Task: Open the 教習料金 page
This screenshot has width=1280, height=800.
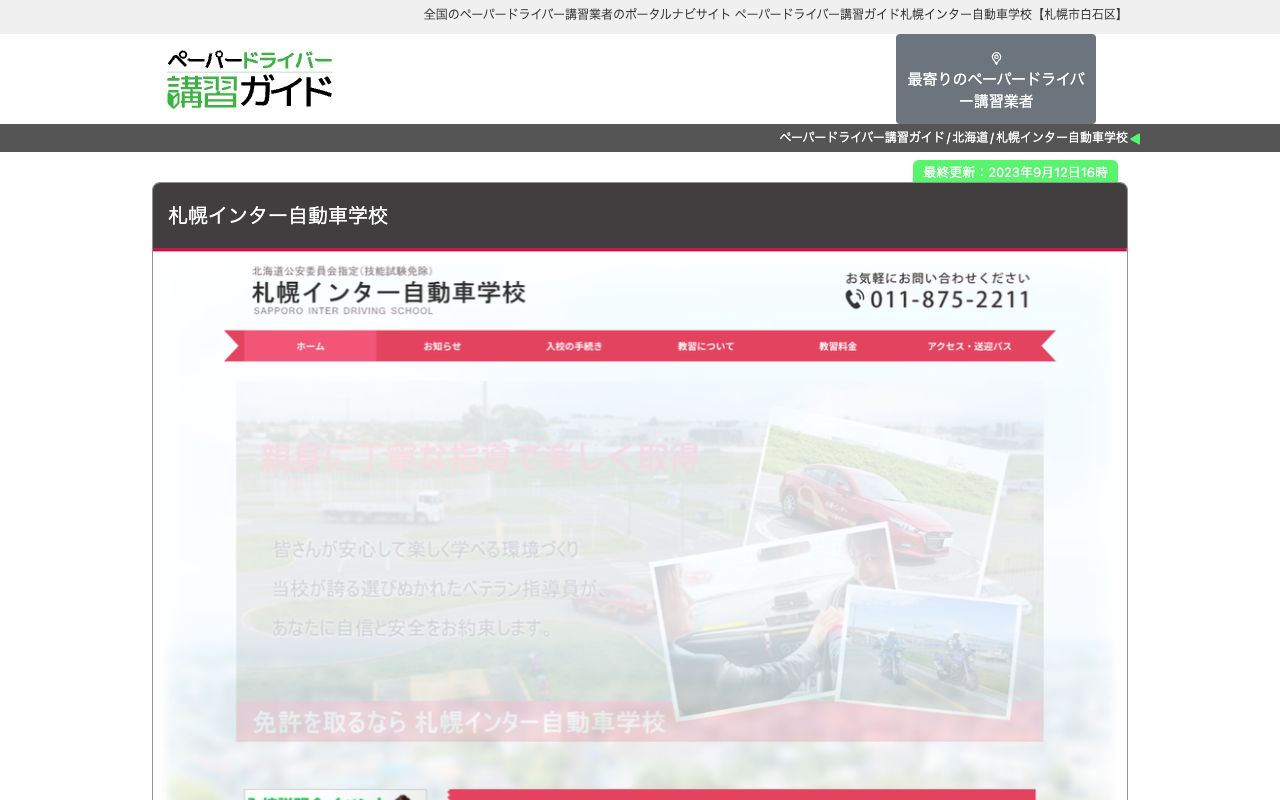Action: click(x=837, y=346)
